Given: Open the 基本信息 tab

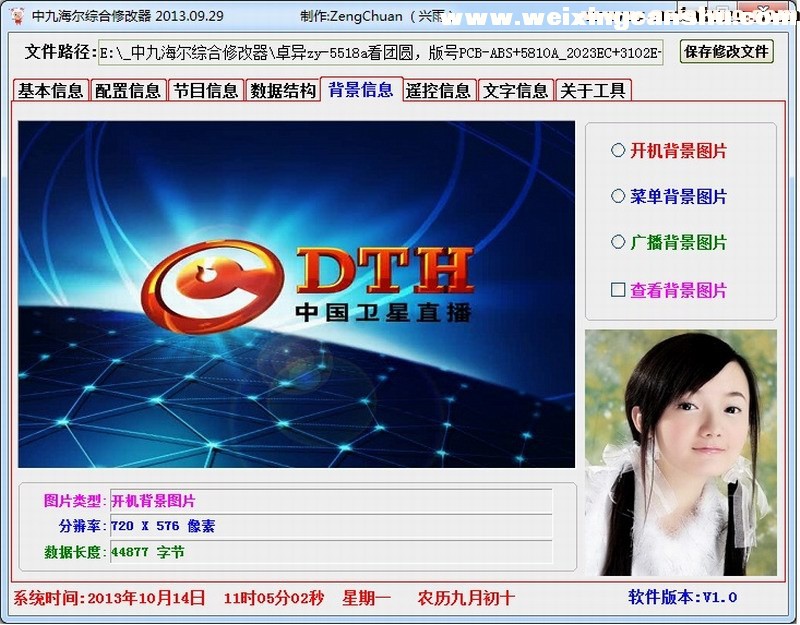Looking at the screenshot, I should coord(51,91).
